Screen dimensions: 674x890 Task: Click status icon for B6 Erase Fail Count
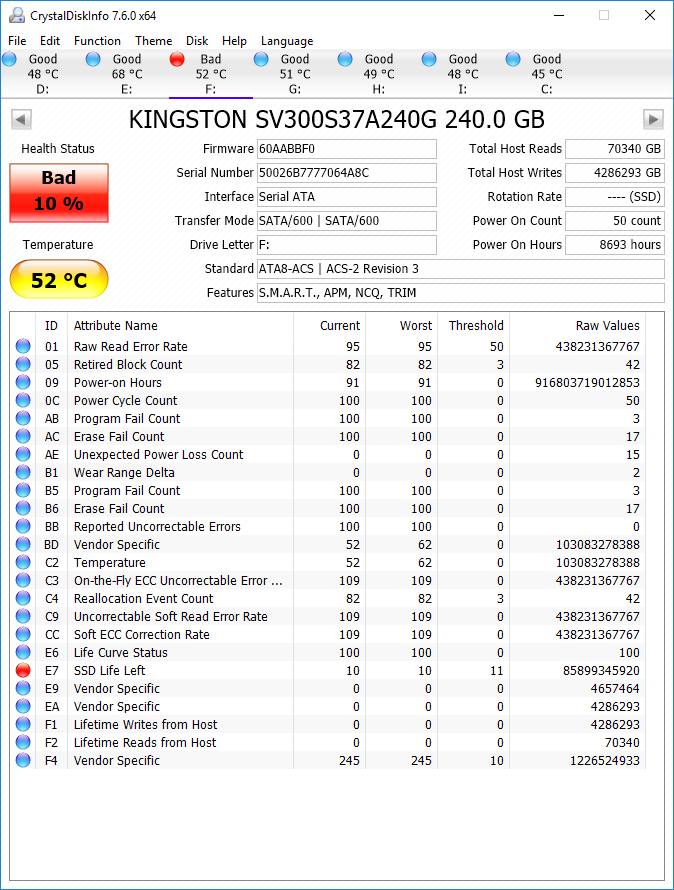(23, 509)
